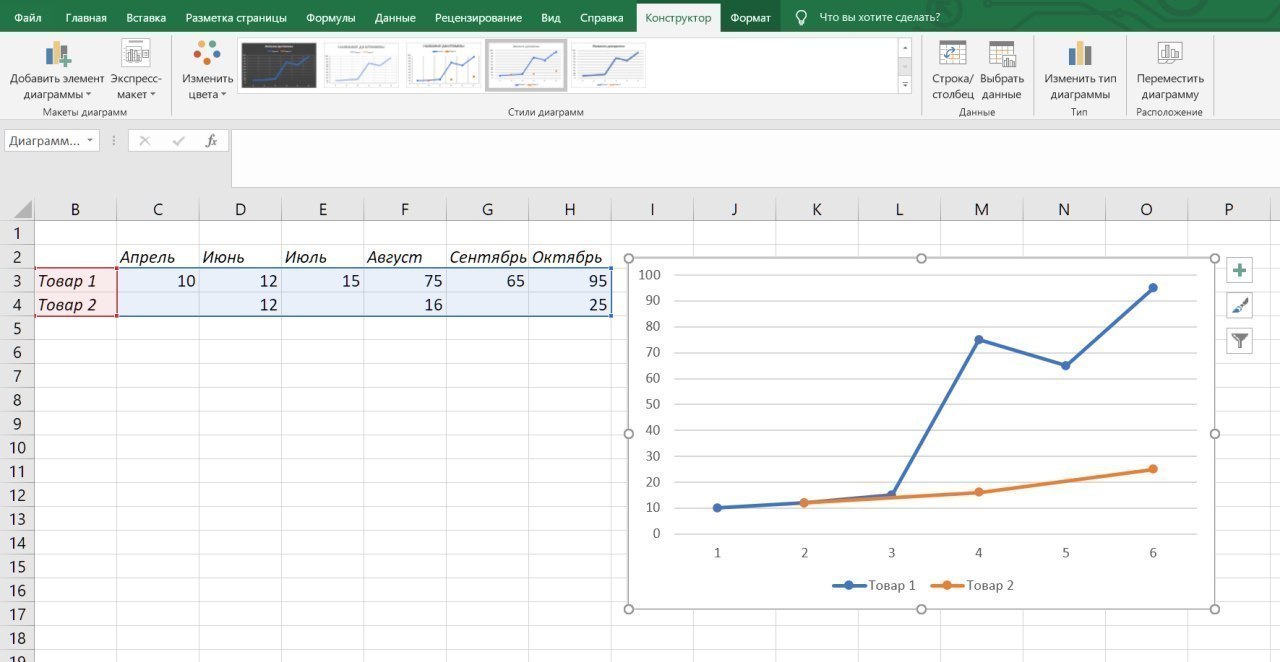Select cell E3 containing 15
The width and height of the screenshot is (1280, 662).
[323, 281]
